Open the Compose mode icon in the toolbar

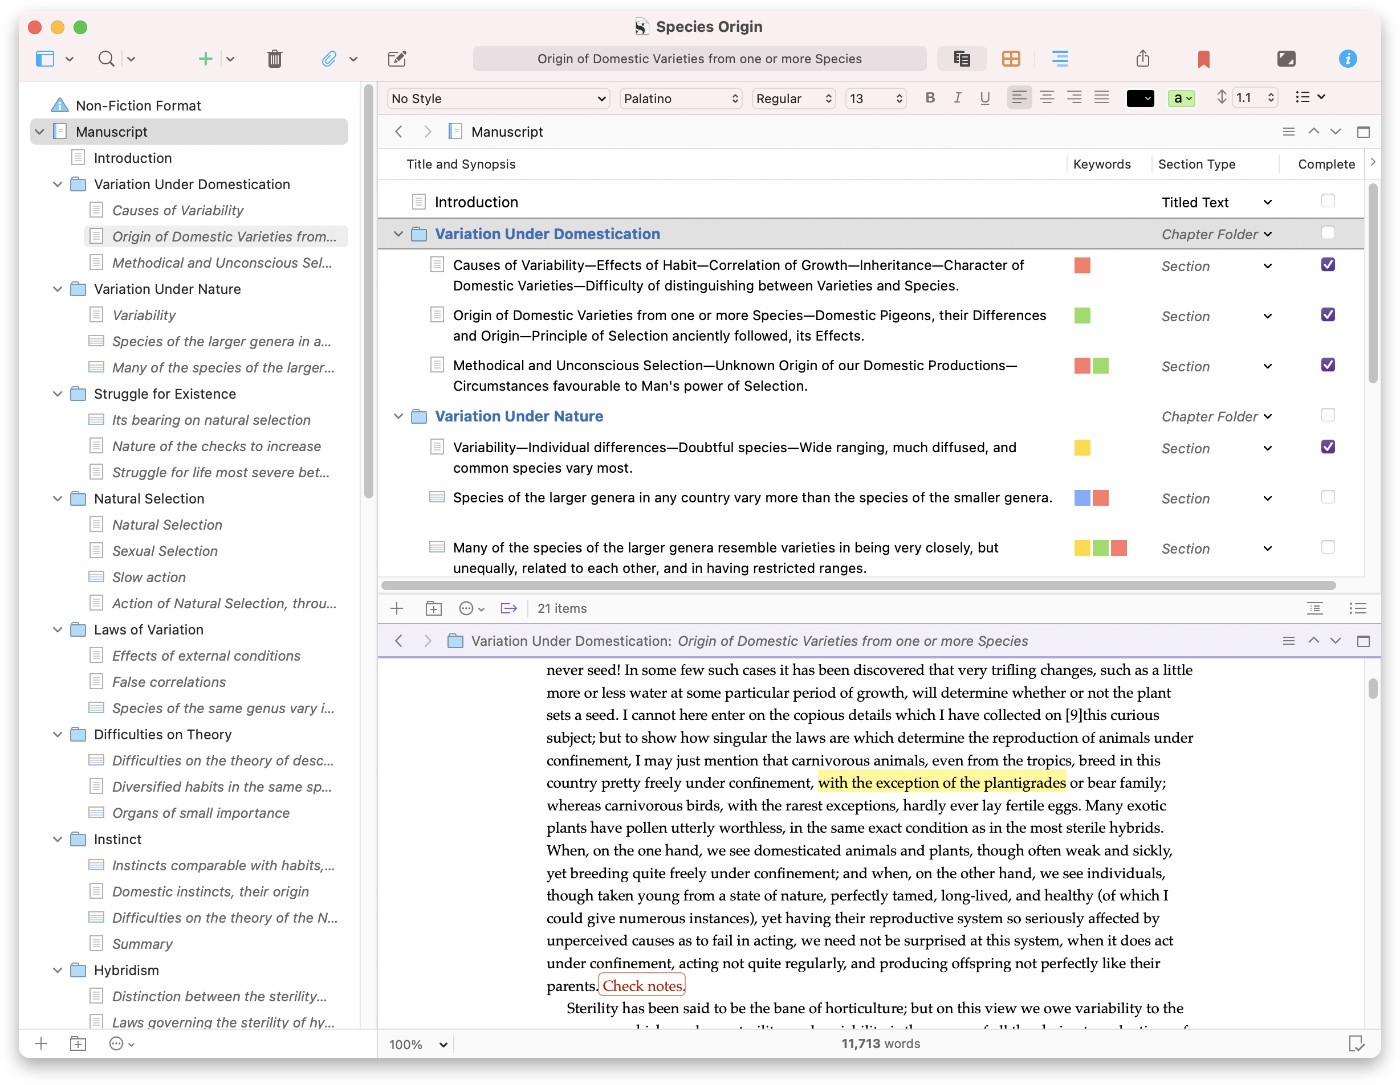(1286, 59)
